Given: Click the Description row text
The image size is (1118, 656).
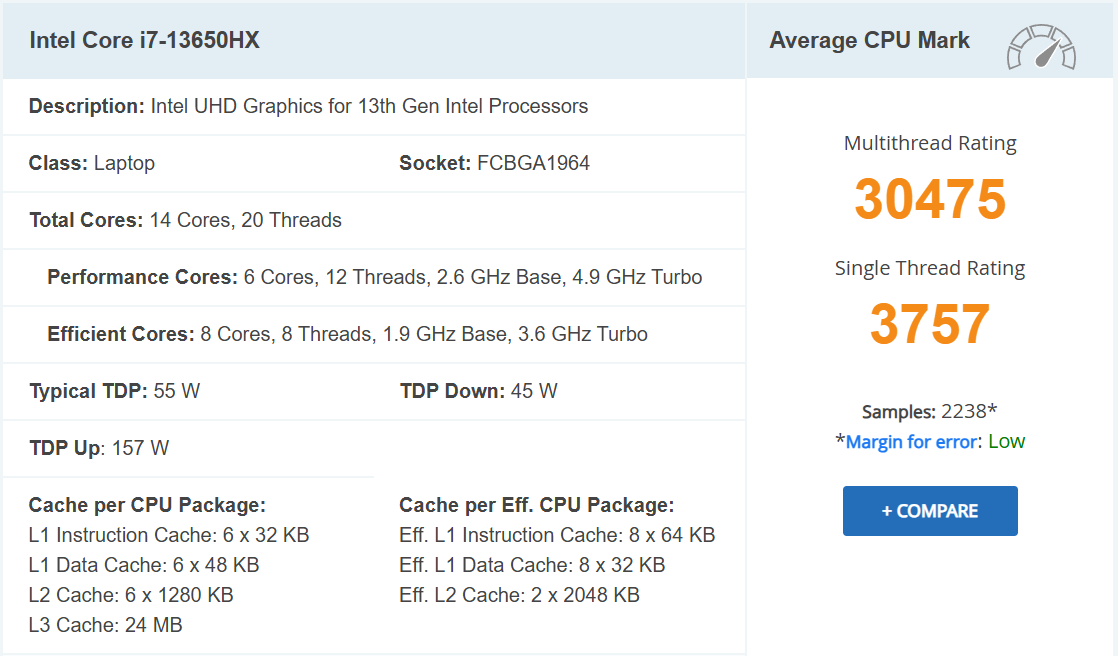Looking at the screenshot, I should point(308,106).
